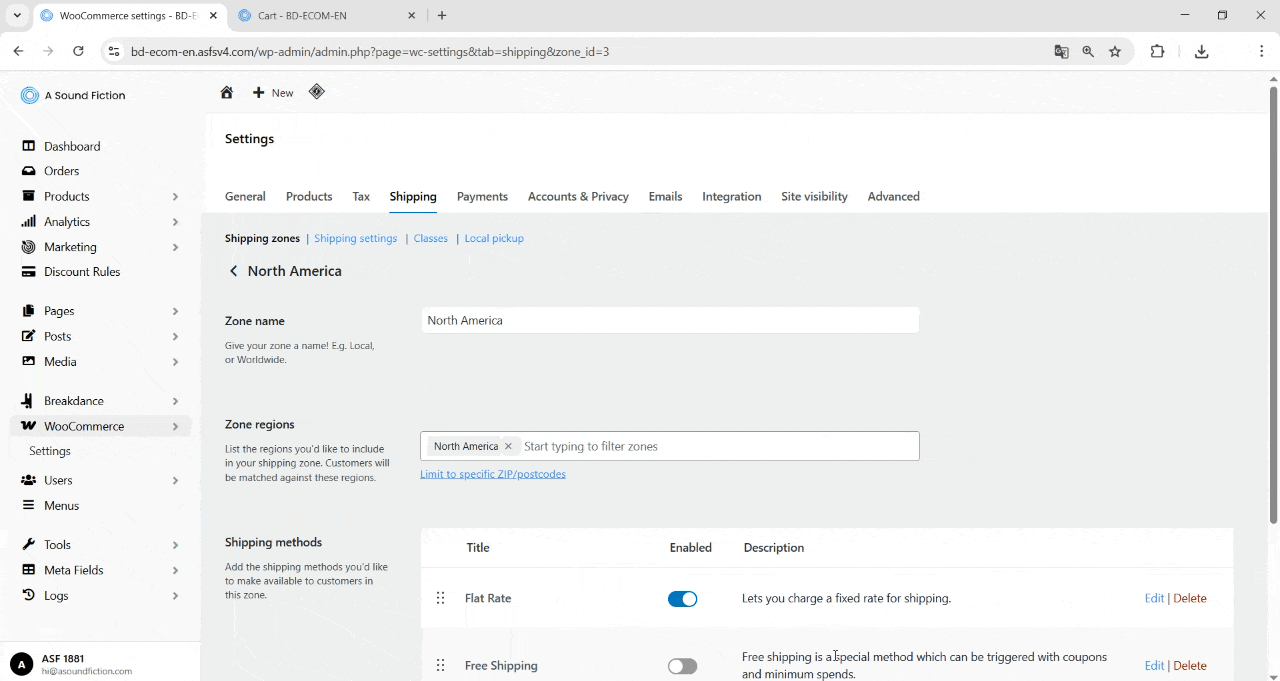Disable the Flat Rate shipping method

682,598
